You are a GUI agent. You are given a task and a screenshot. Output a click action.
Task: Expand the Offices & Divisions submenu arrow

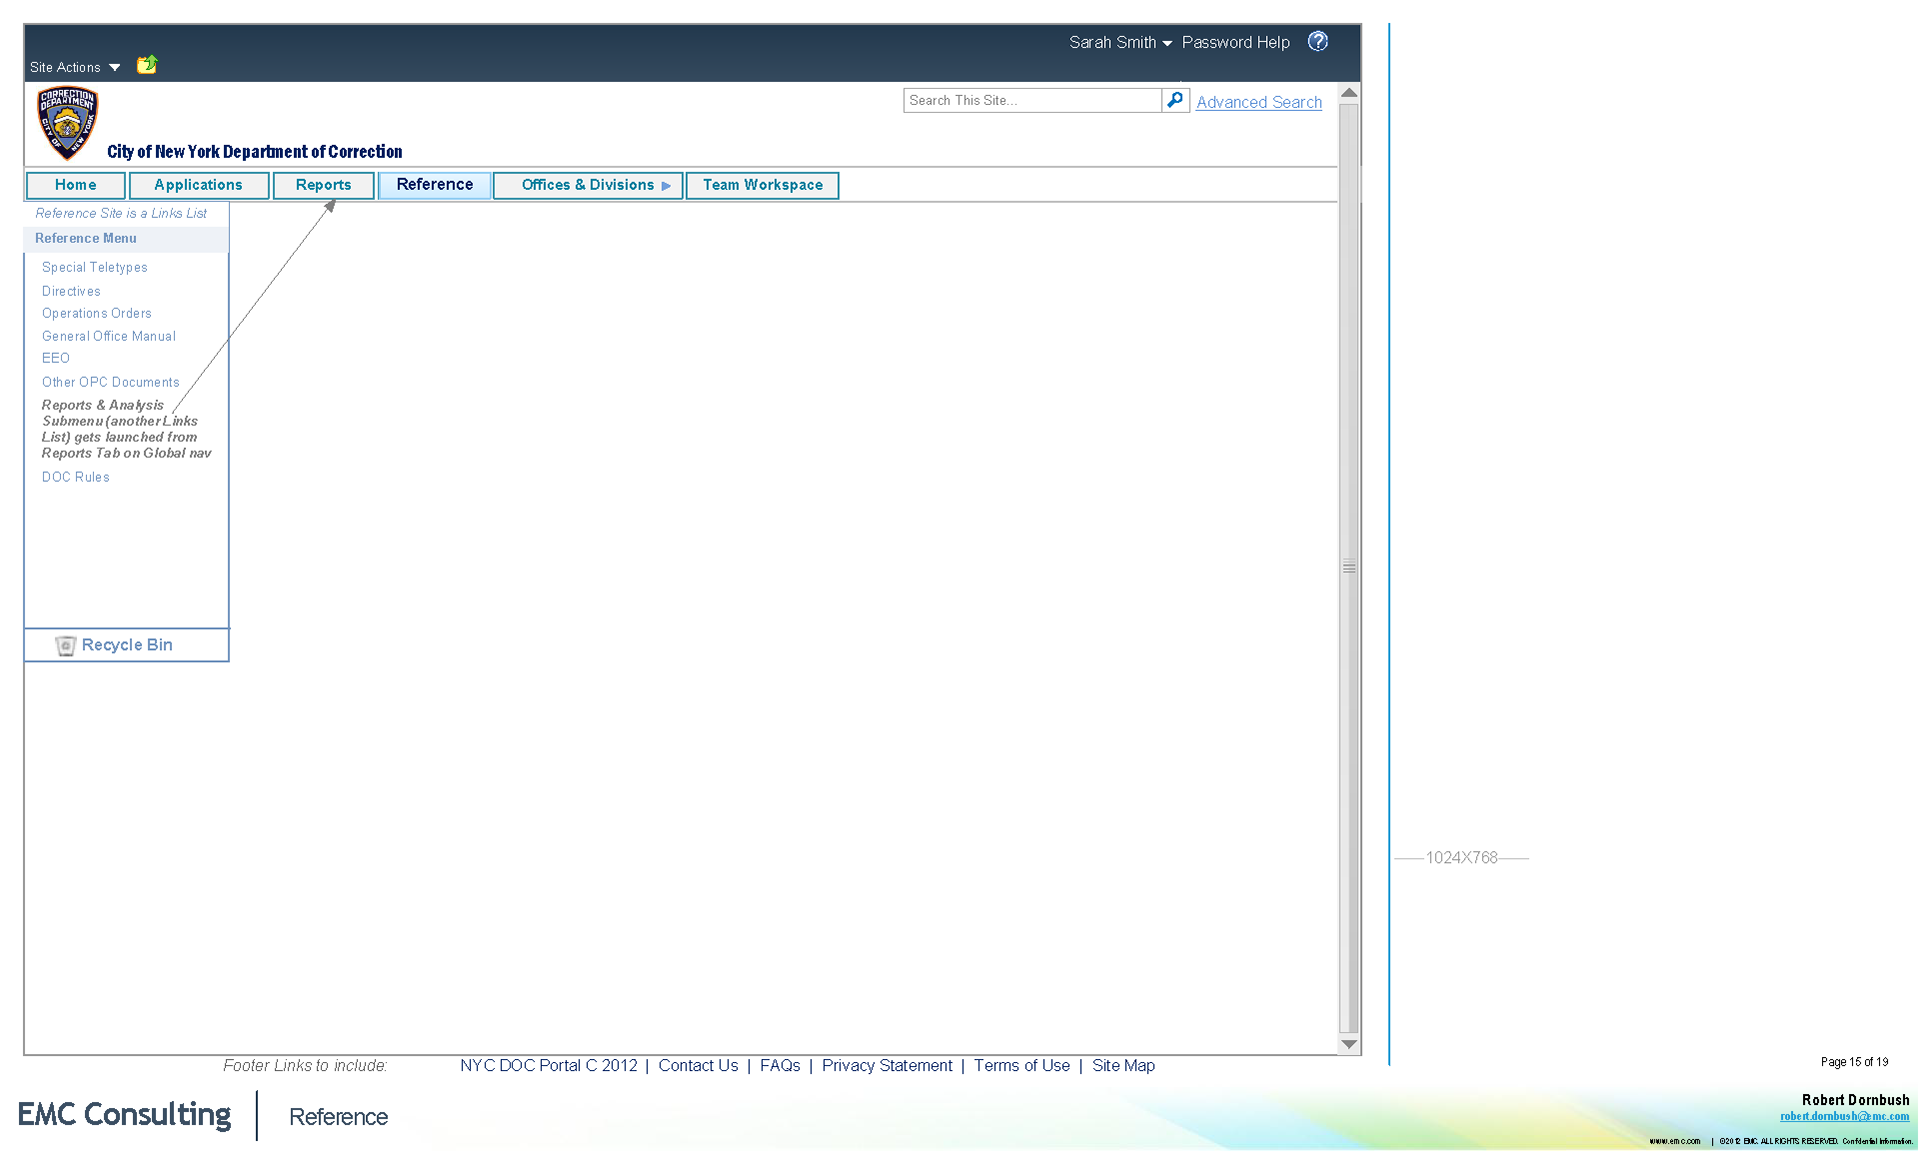pos(666,186)
